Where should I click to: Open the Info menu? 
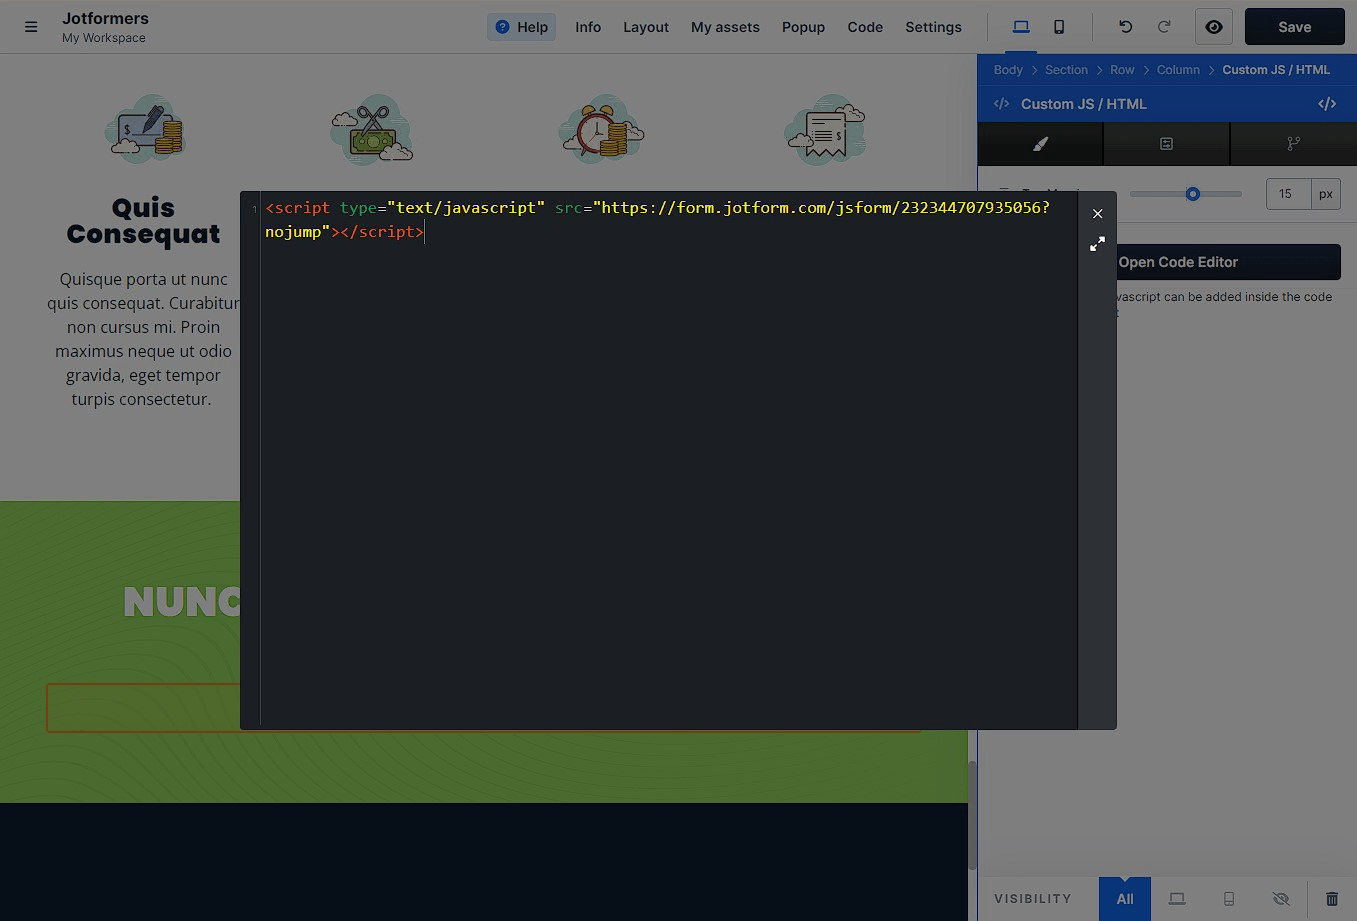tap(588, 27)
